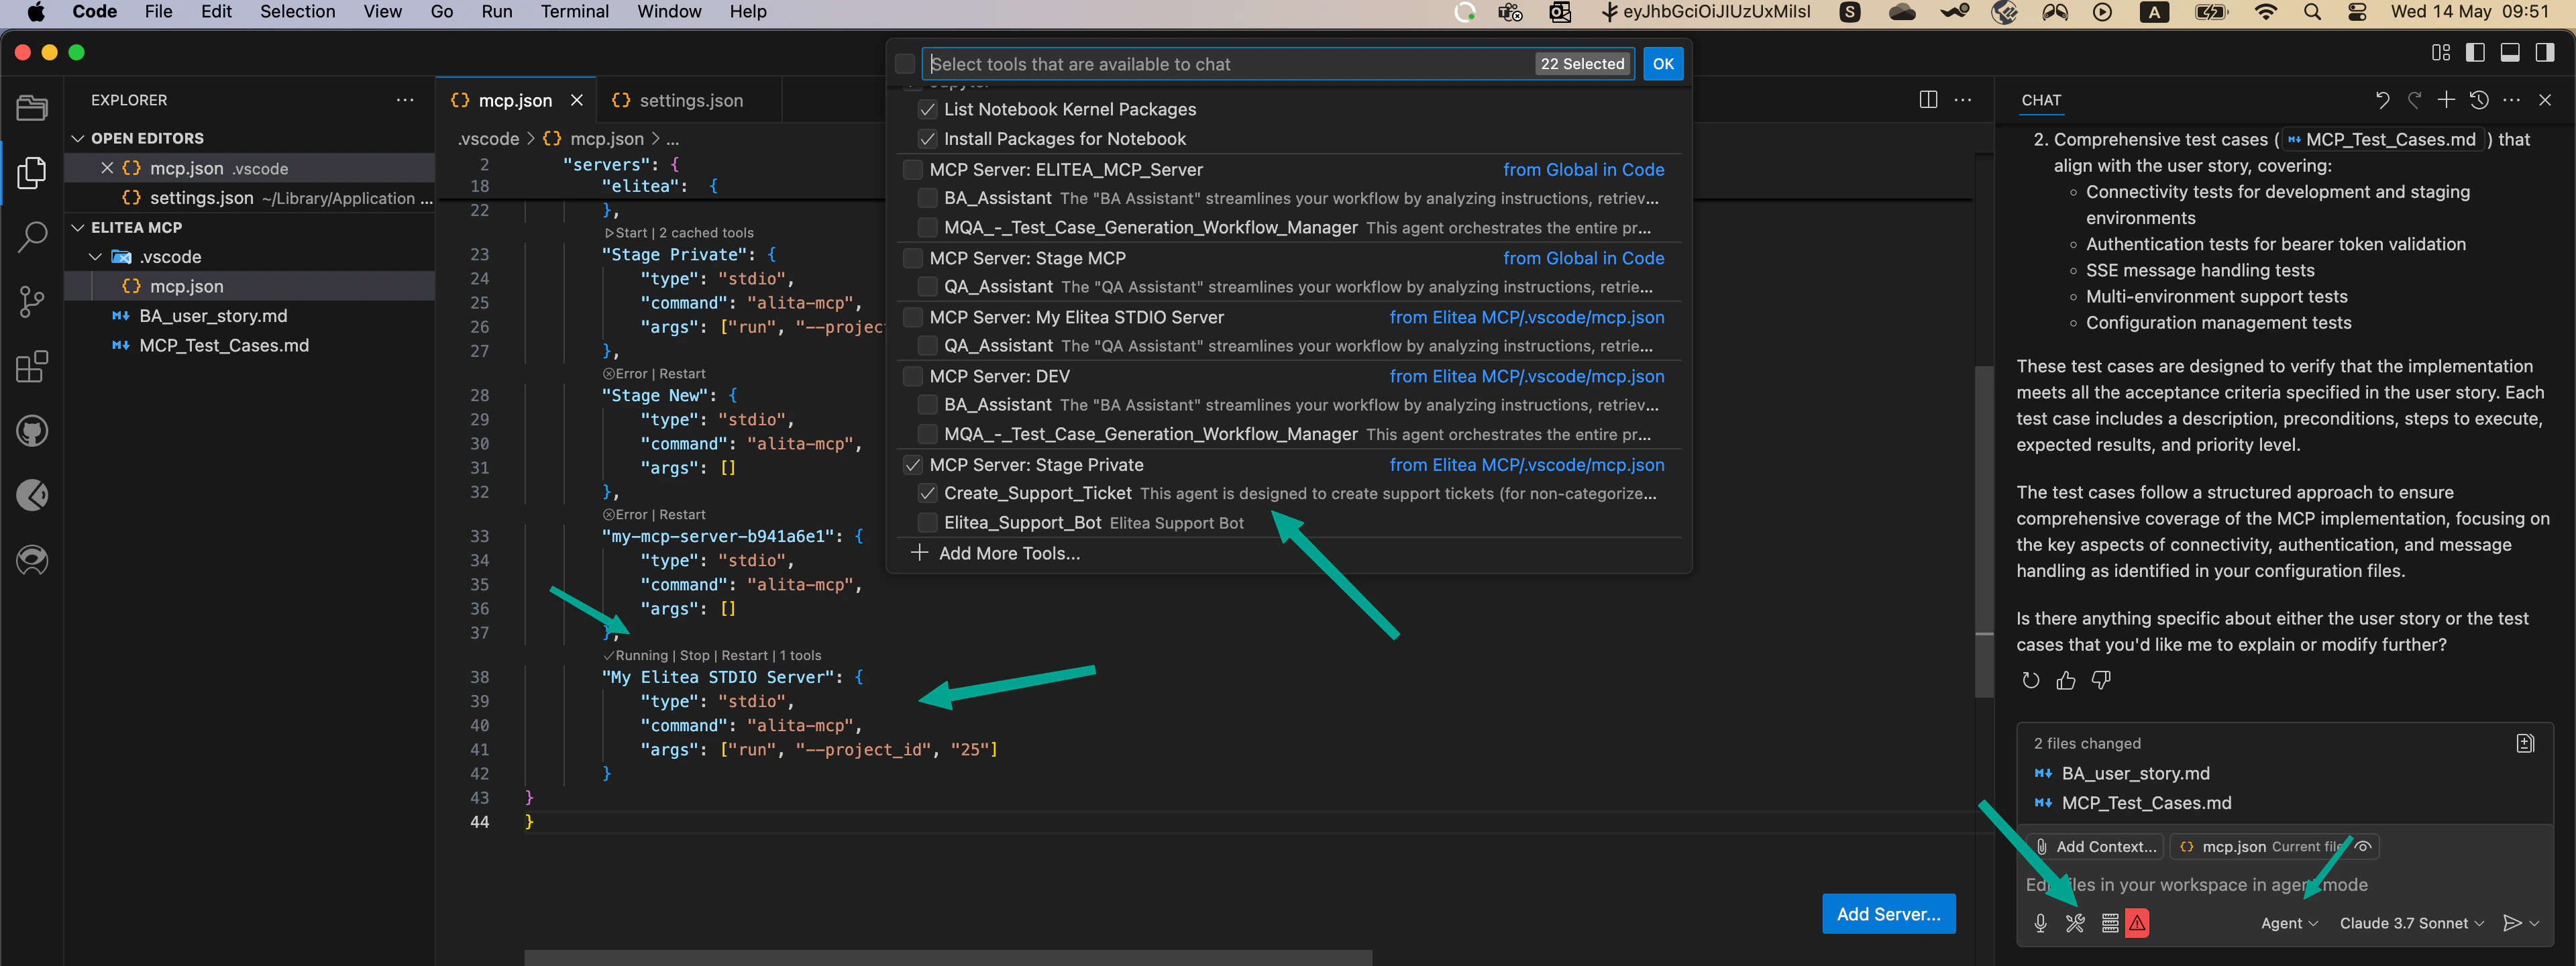Open the Terminal menu in the menu bar

[x=575, y=11]
